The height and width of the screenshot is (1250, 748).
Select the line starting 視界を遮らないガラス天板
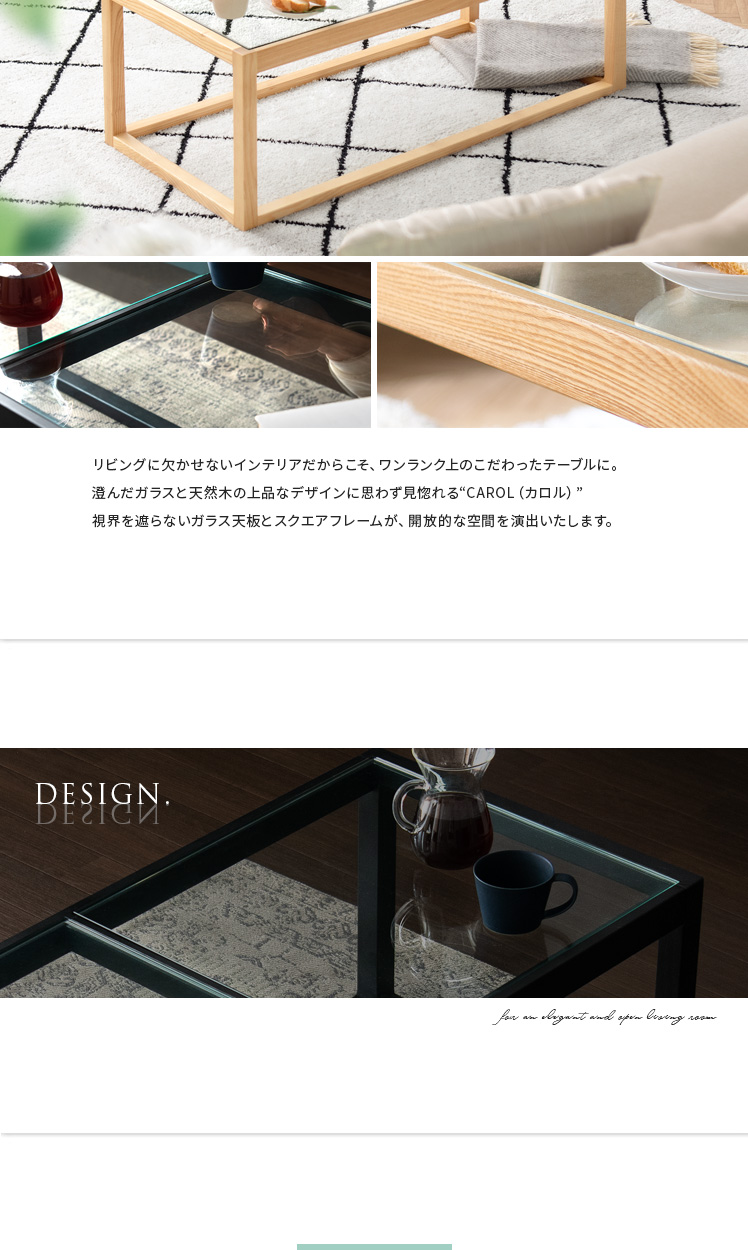tap(354, 521)
